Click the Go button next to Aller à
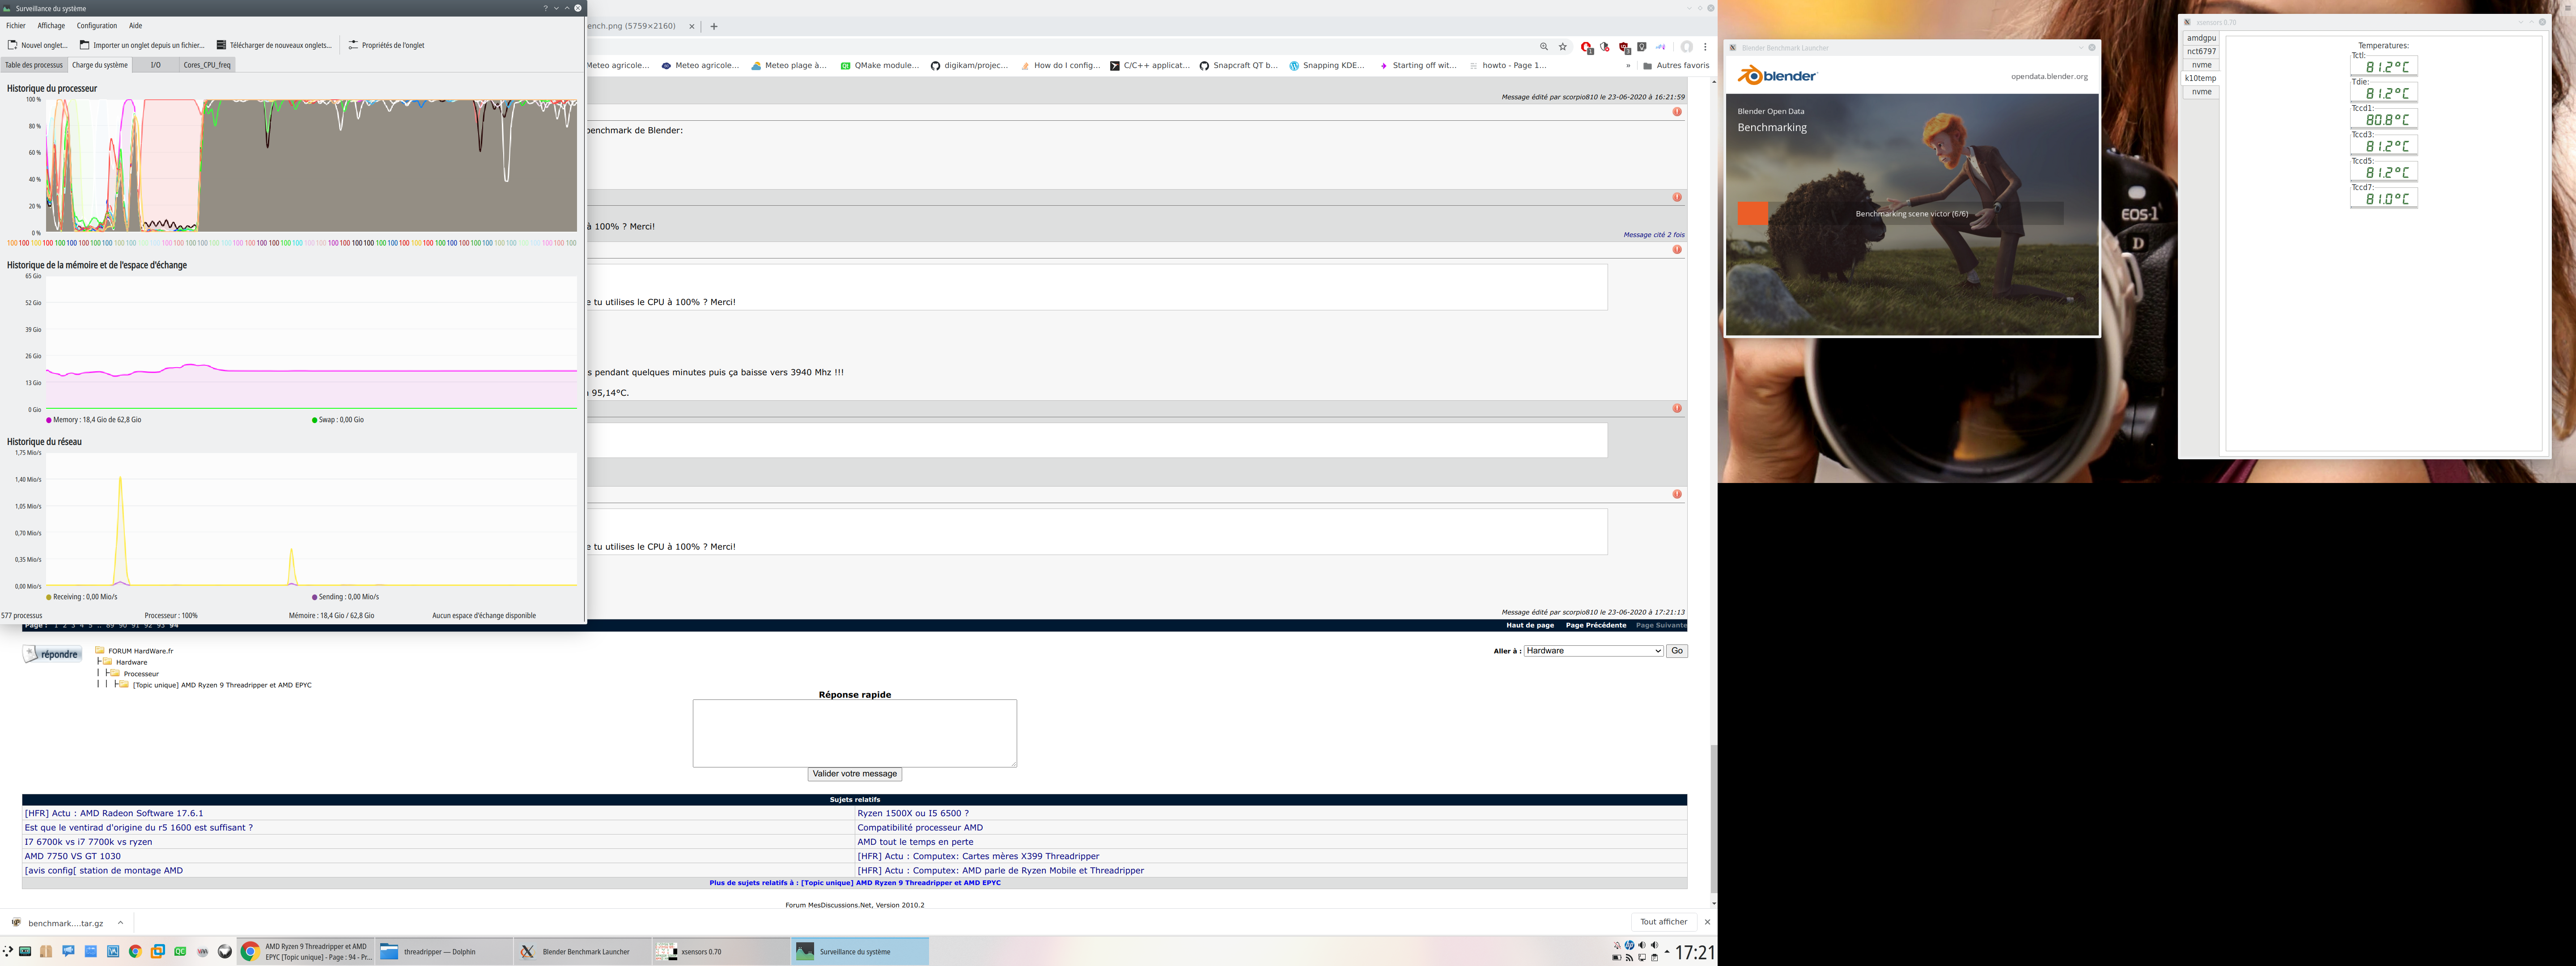 (x=1677, y=651)
